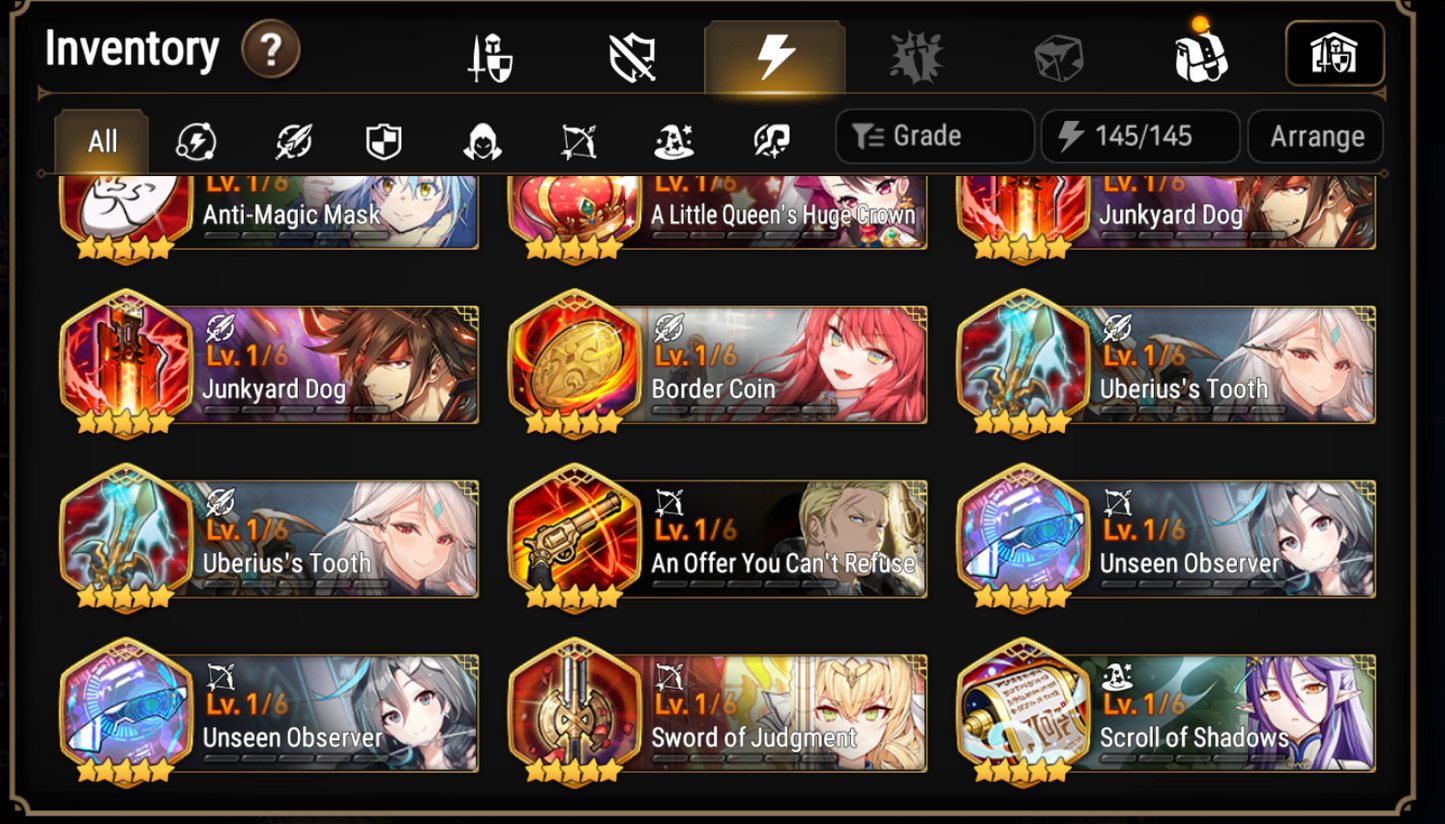Select the lightning bolt artifact tab
This screenshot has height=824, width=1445.
click(775, 57)
